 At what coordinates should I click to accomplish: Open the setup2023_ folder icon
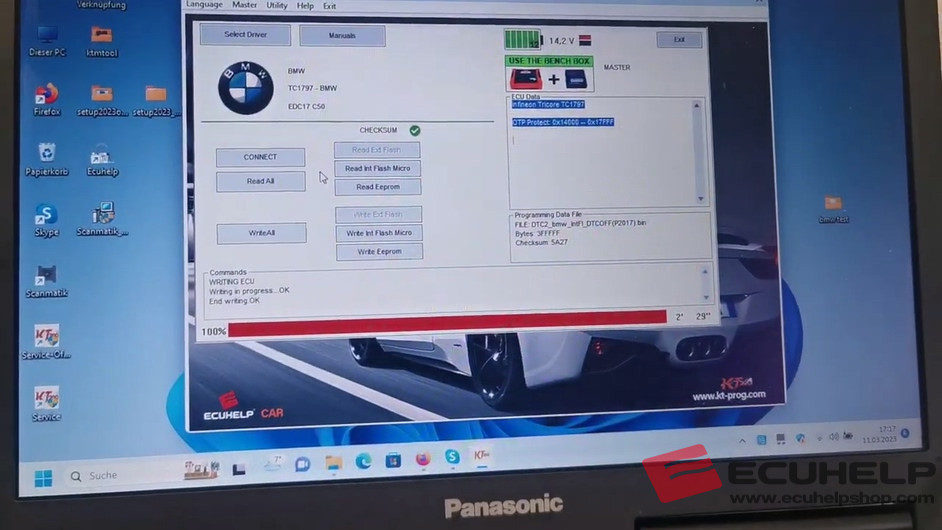coord(156,101)
